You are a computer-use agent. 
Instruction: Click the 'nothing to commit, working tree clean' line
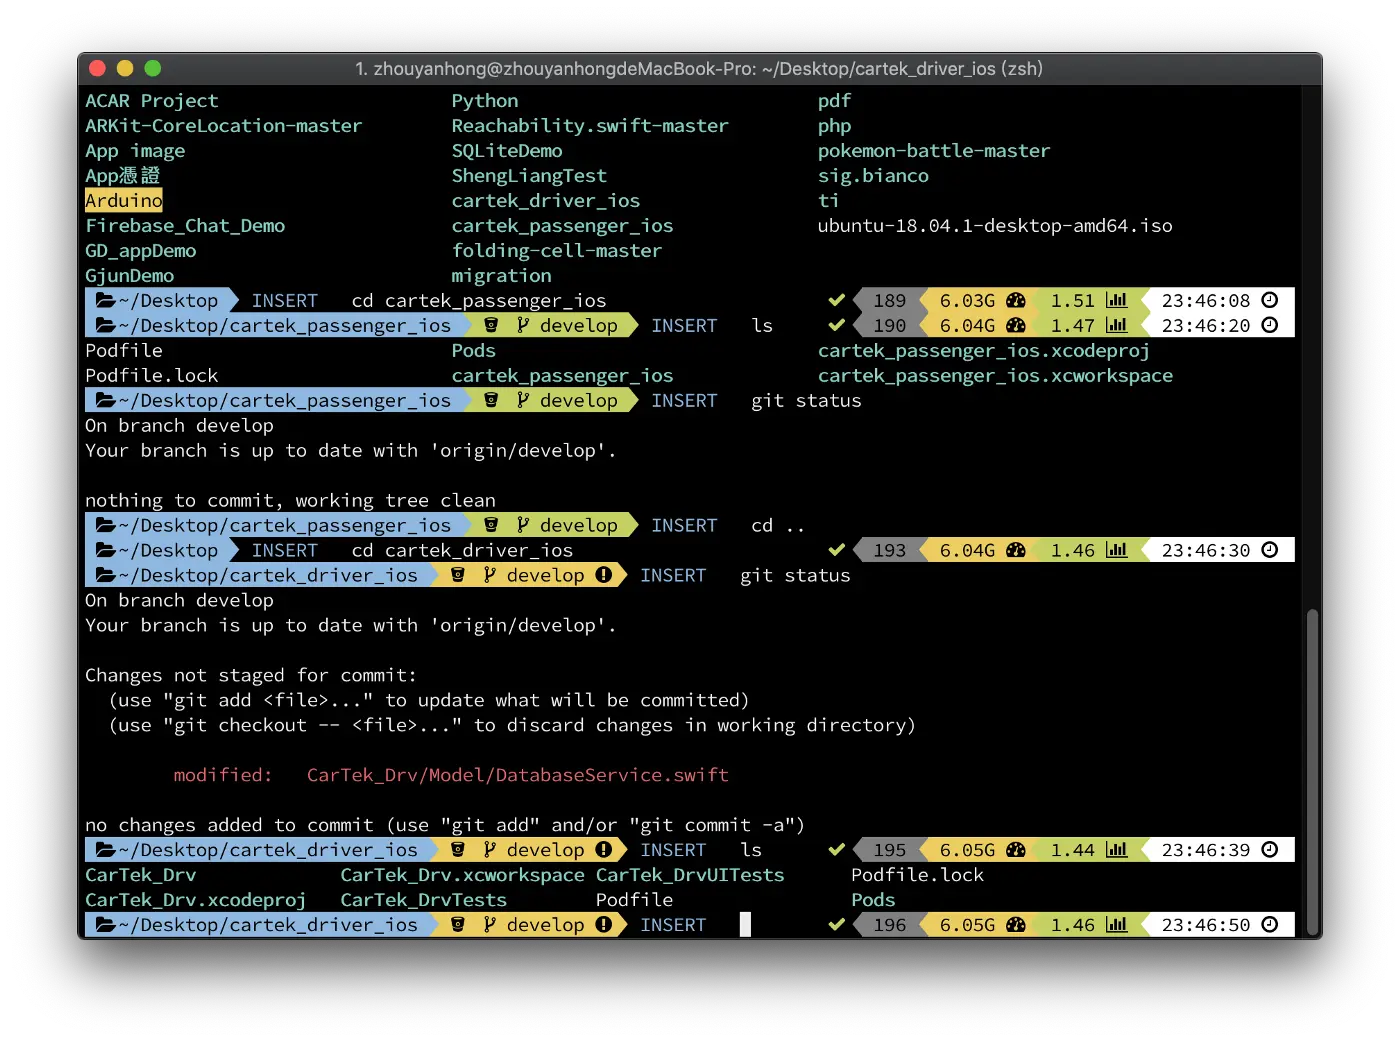point(290,500)
